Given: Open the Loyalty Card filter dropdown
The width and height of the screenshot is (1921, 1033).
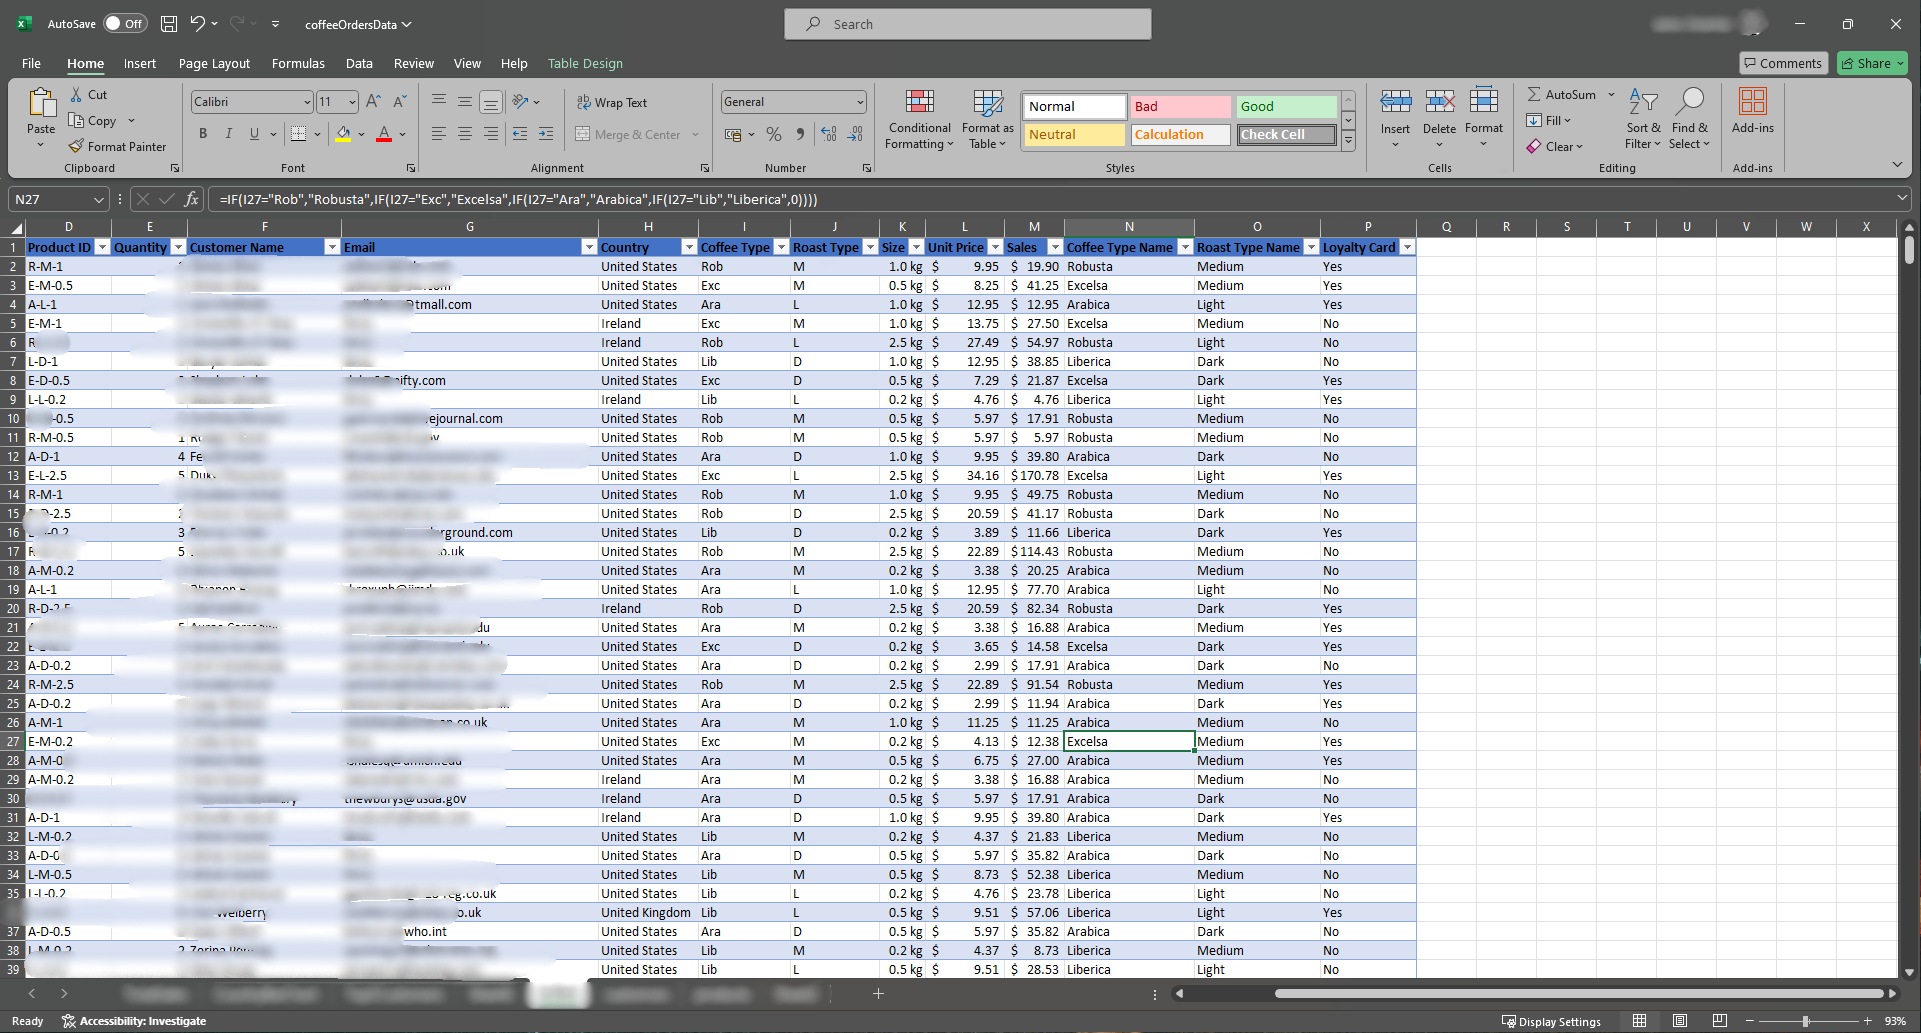Looking at the screenshot, I should point(1407,247).
